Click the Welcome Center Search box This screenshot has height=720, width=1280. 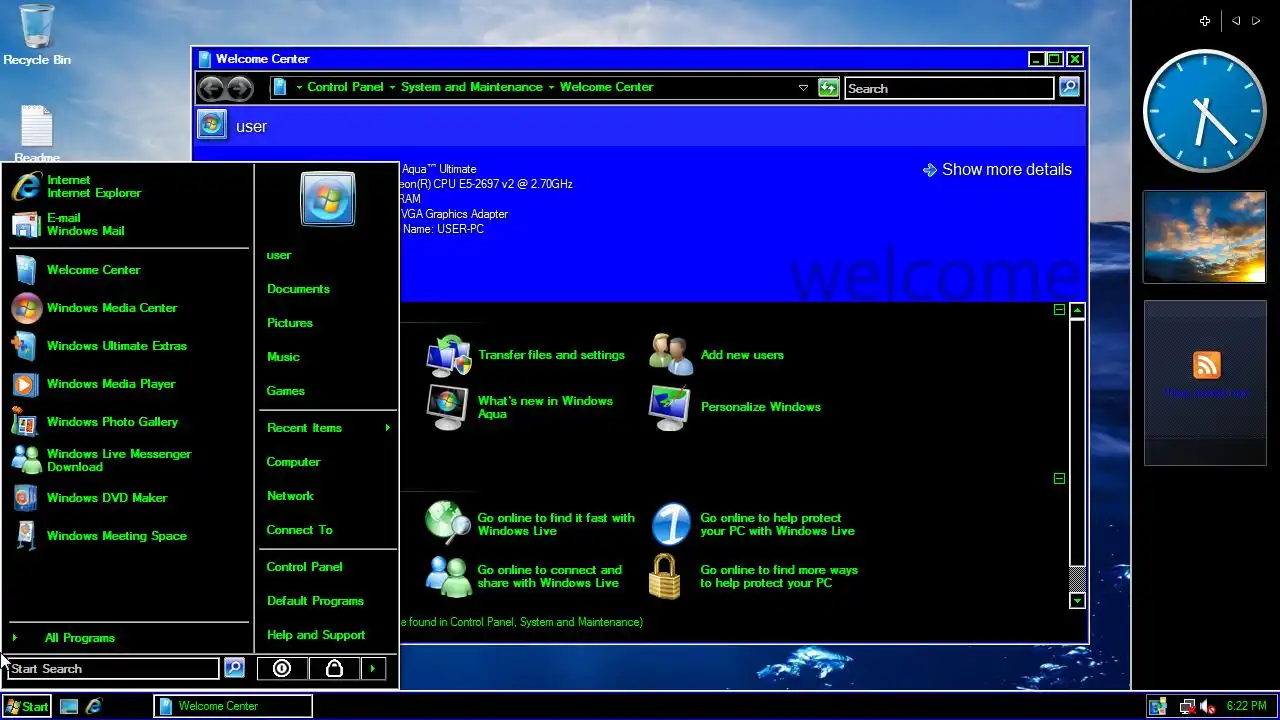949,88
